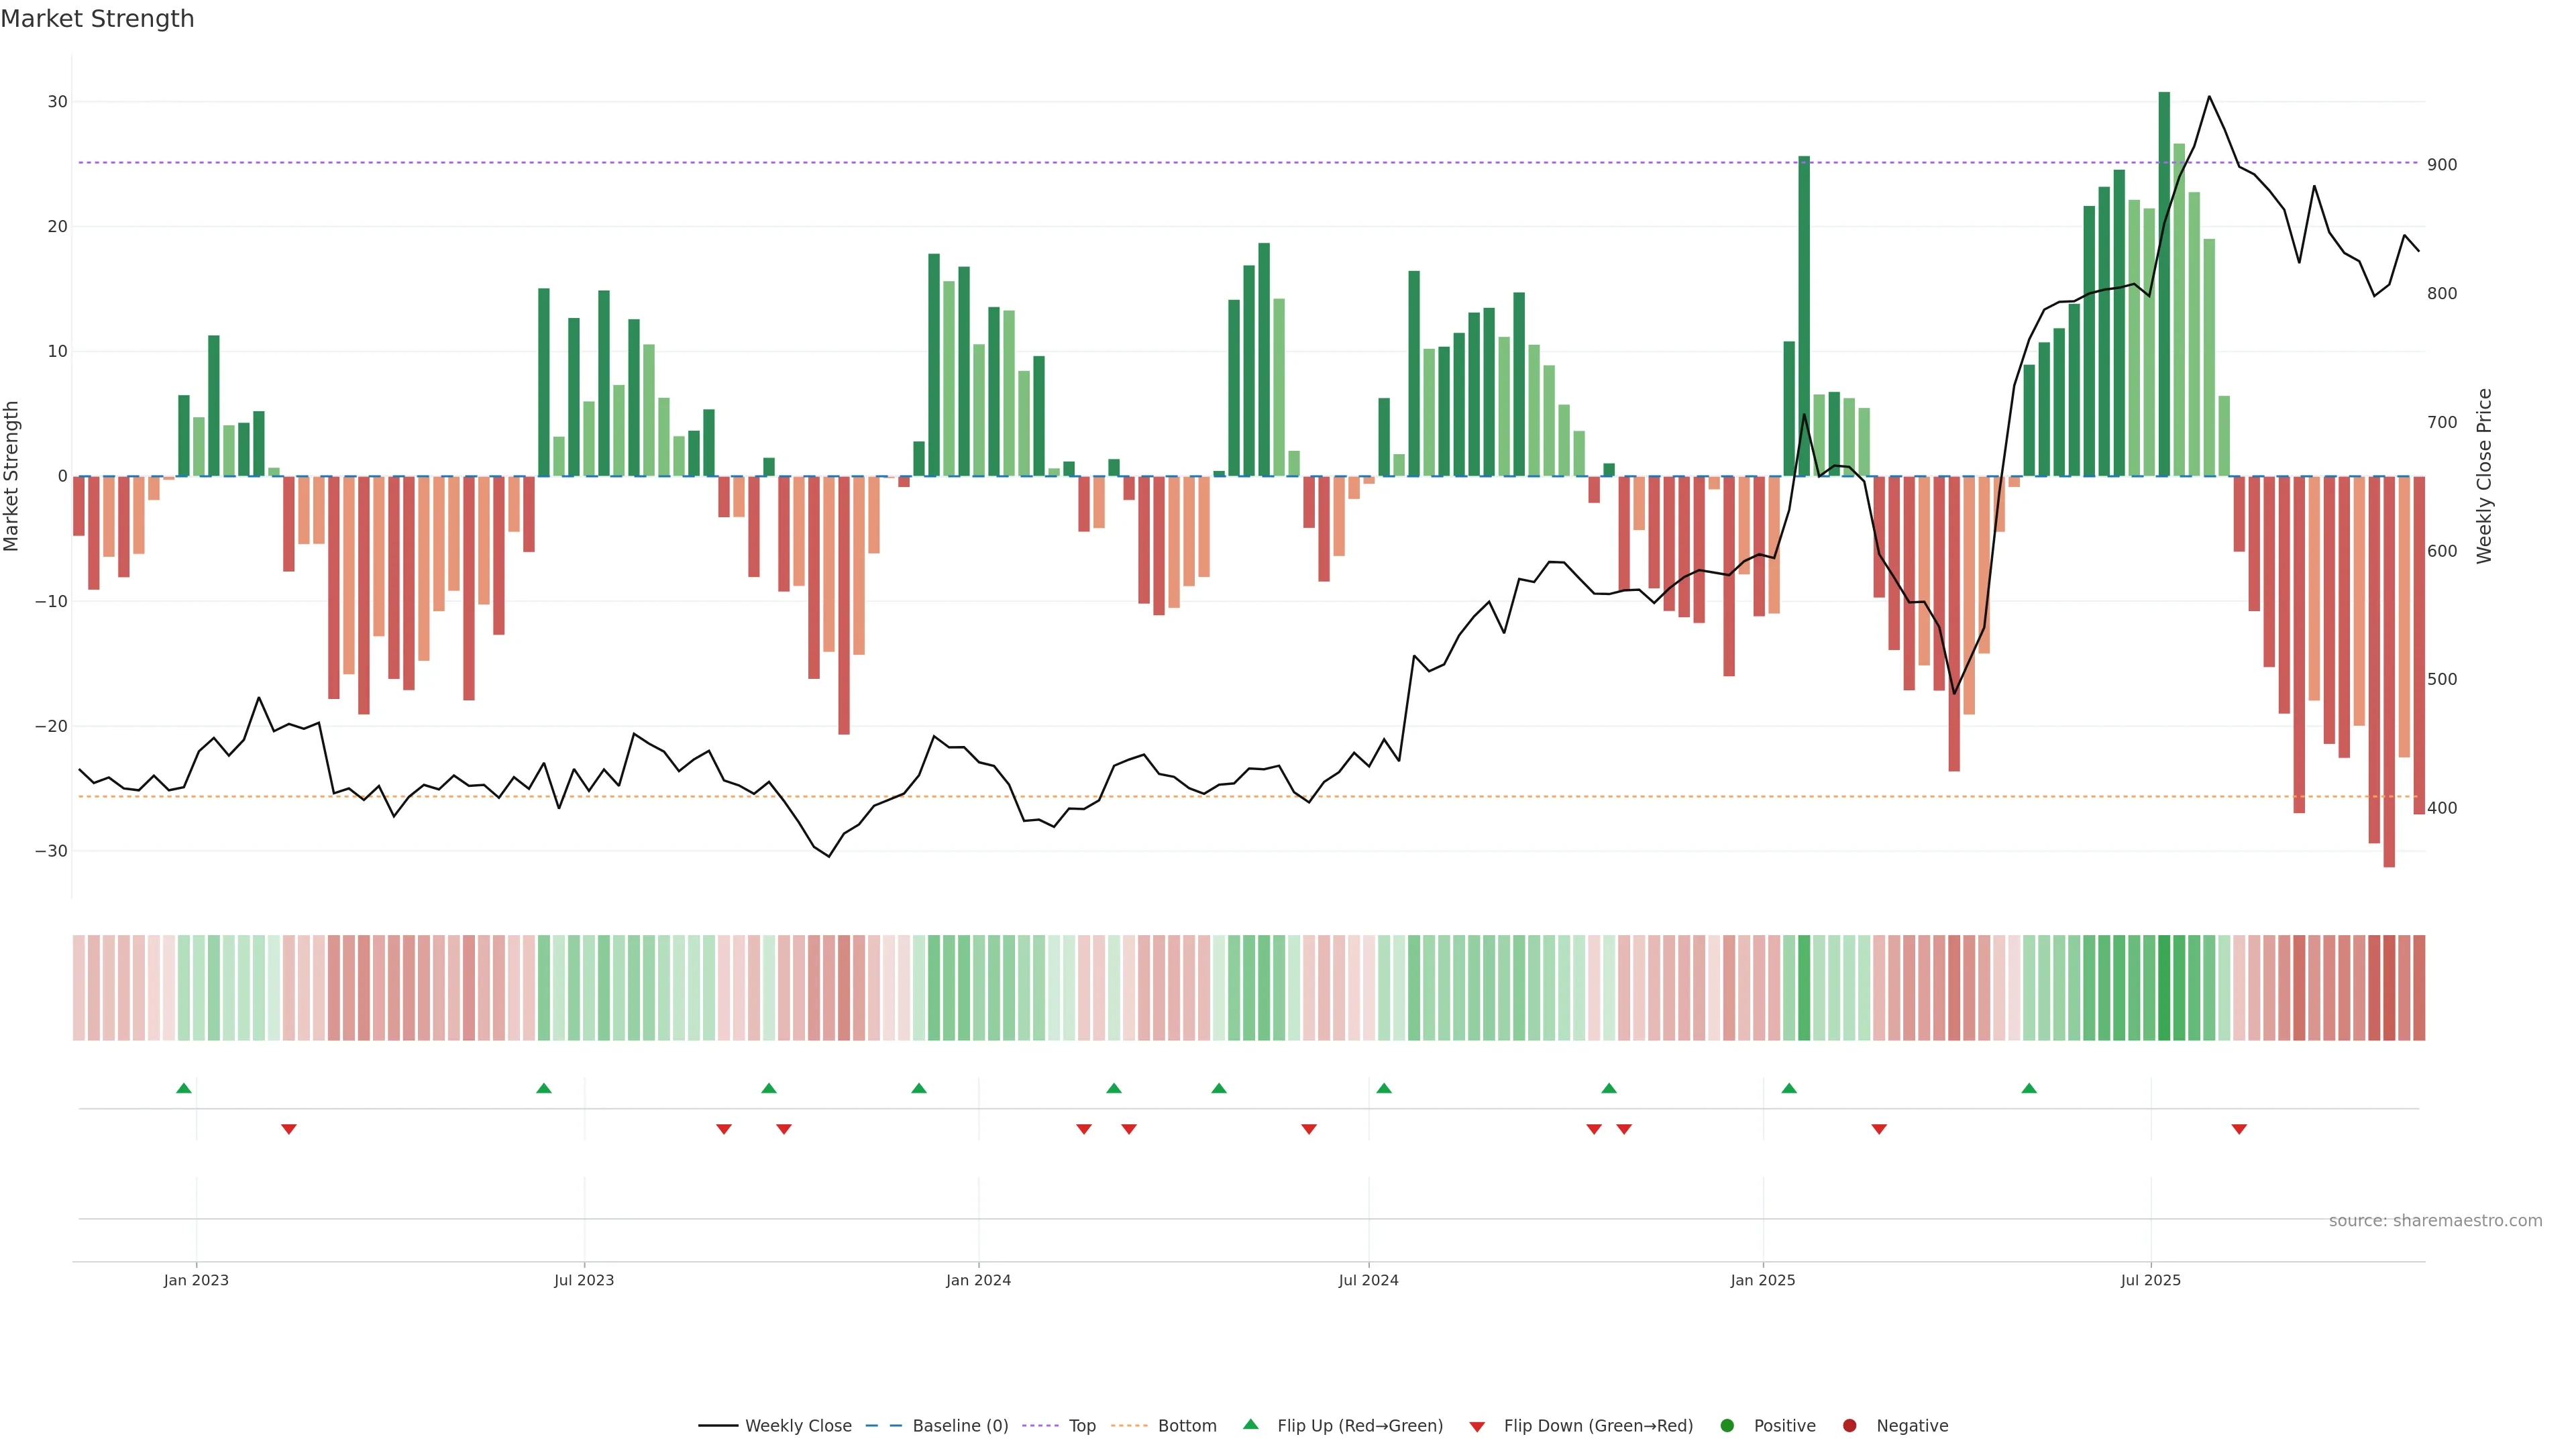
Task: Click the Market Strength chart title
Action: pyautogui.click(x=97, y=19)
